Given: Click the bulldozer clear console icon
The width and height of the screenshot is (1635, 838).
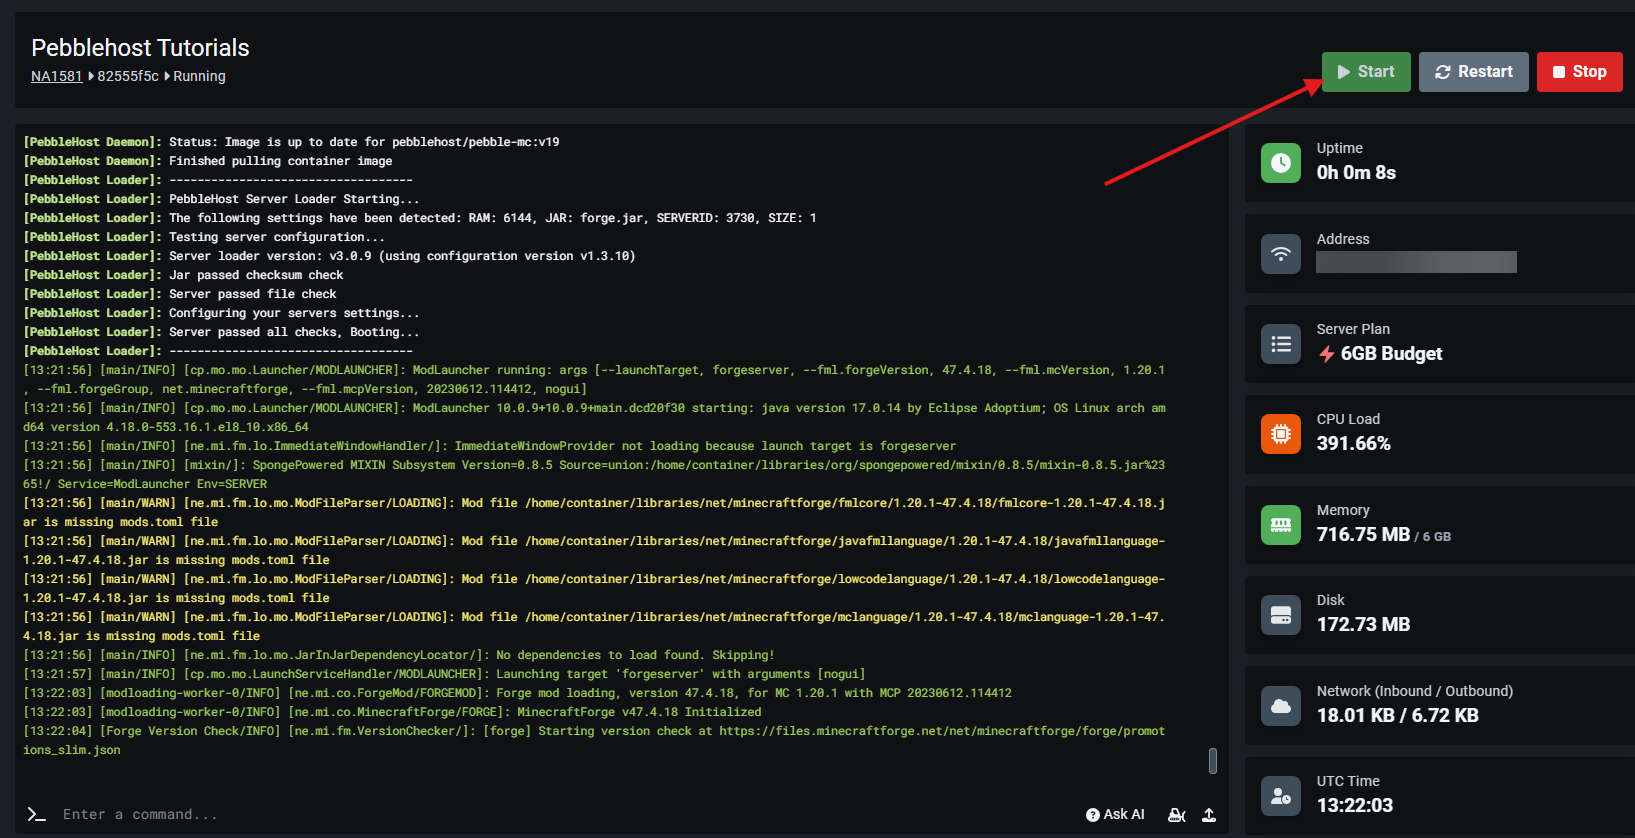Looking at the screenshot, I should coord(1177,815).
